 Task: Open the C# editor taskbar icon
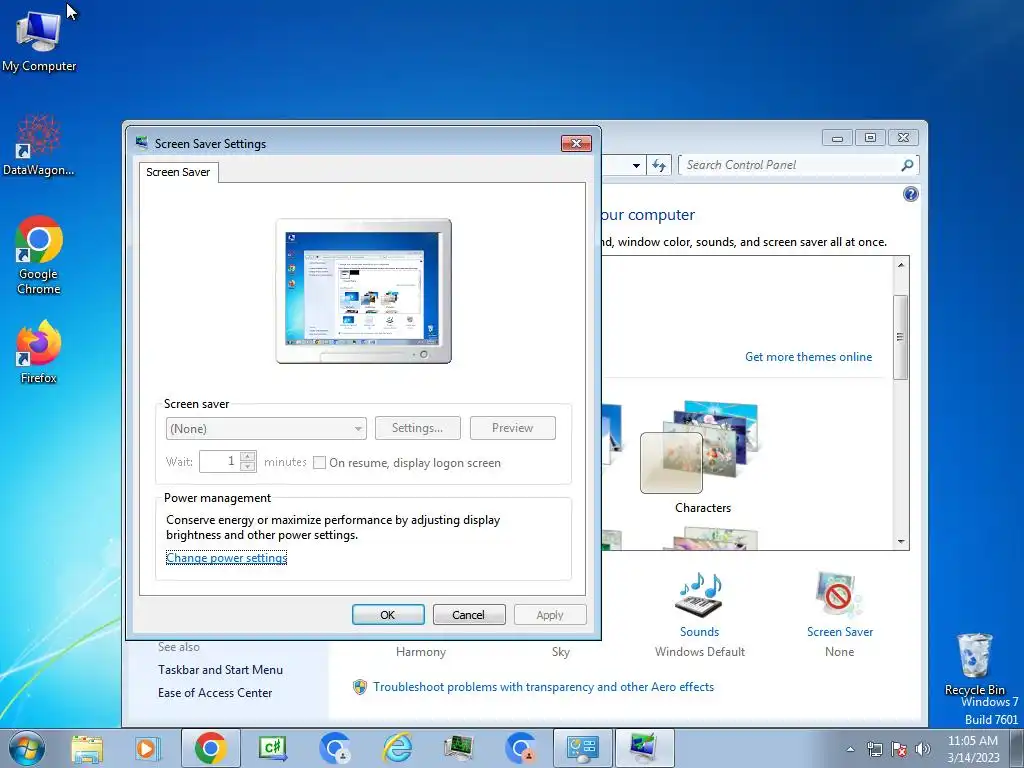[272, 748]
